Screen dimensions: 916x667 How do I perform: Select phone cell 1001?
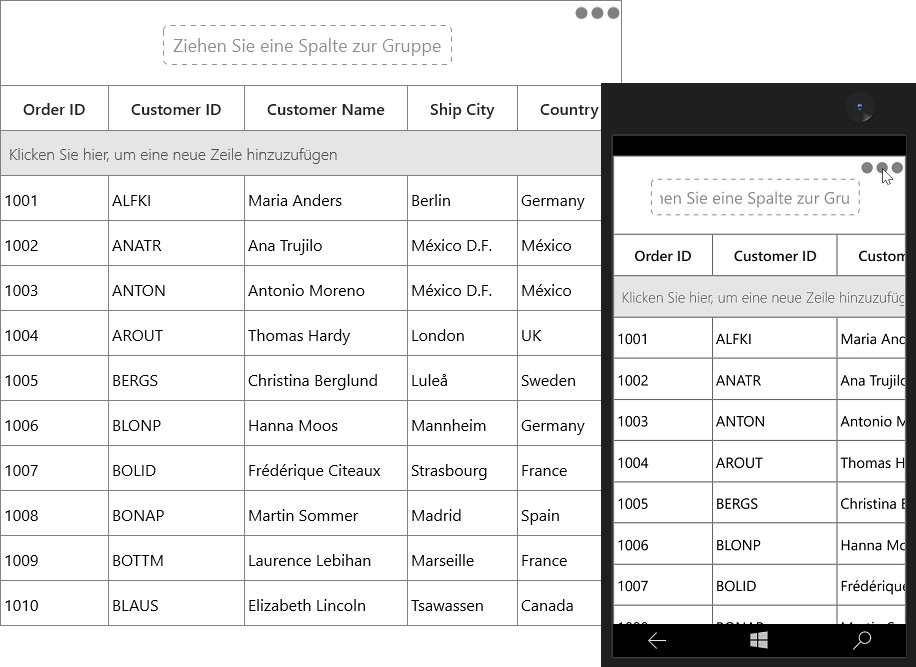[x=663, y=339]
